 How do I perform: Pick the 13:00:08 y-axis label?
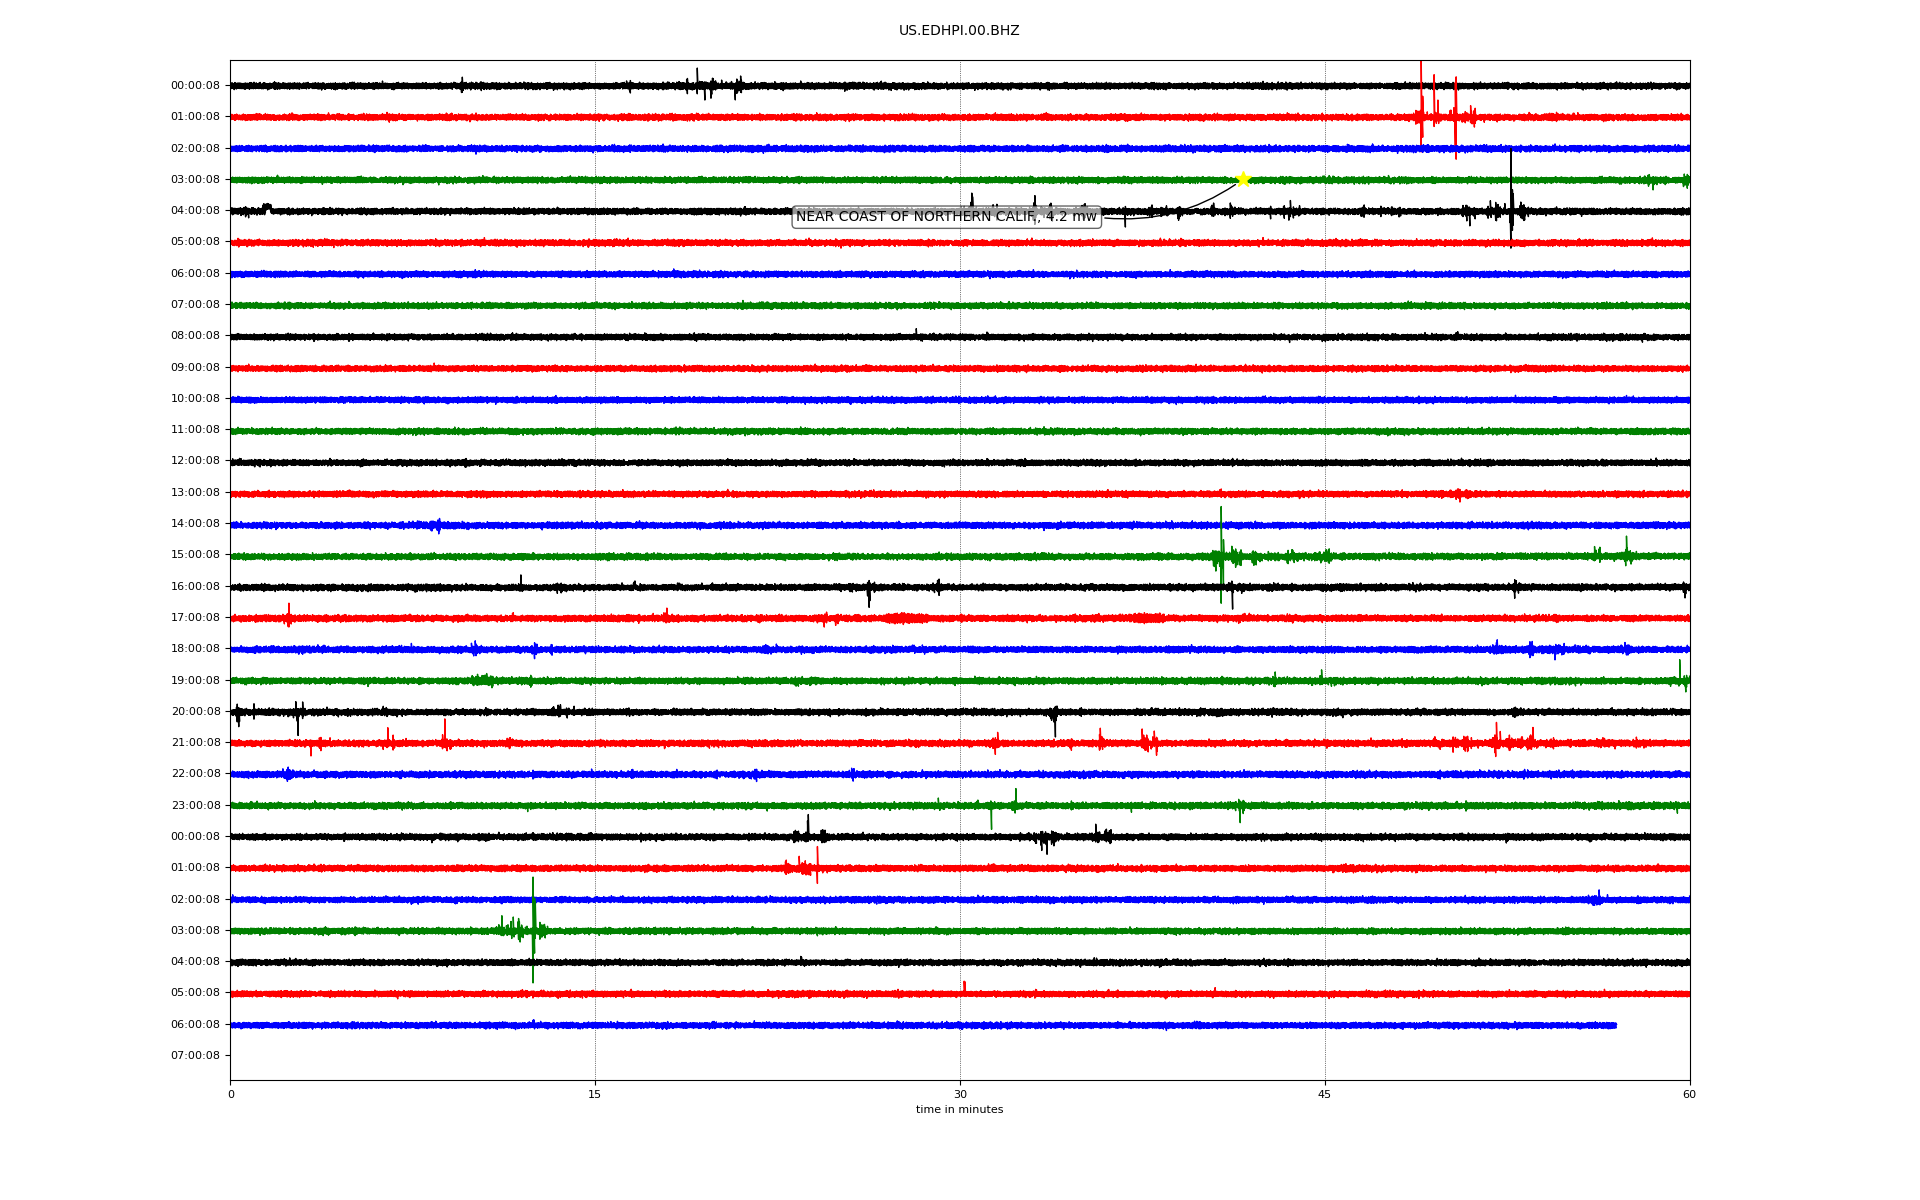coord(195,493)
